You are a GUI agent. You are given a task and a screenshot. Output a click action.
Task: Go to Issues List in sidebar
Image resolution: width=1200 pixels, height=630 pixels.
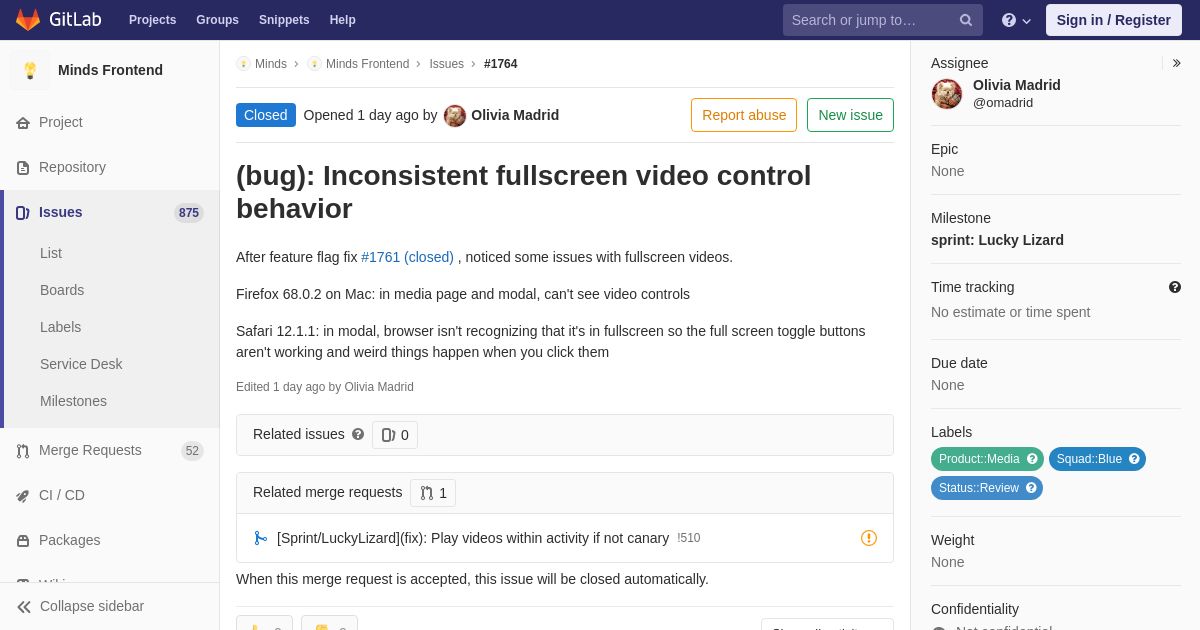51,253
